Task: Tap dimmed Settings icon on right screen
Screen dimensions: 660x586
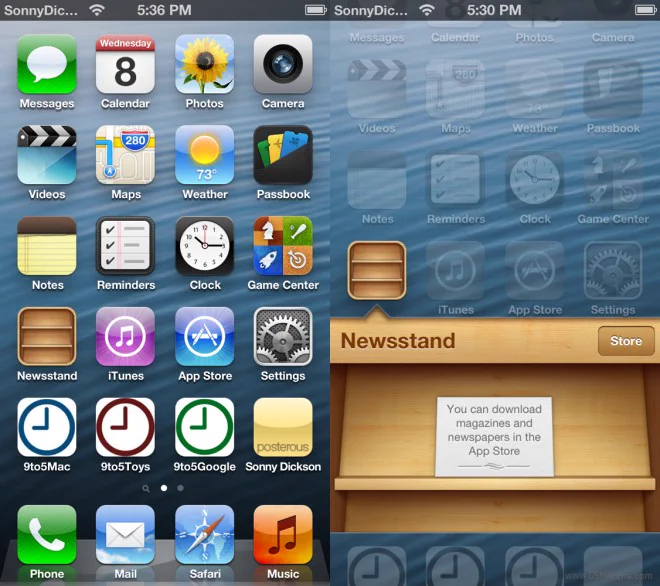Action: point(613,270)
